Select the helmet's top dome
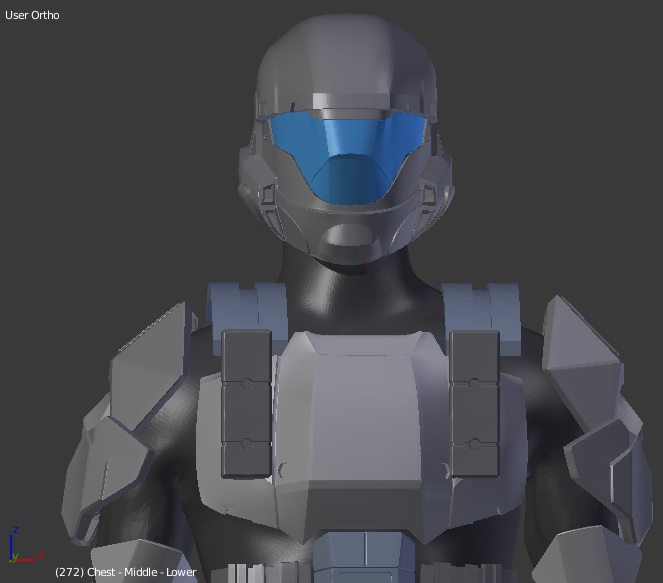This screenshot has width=663, height=583. 347,59
